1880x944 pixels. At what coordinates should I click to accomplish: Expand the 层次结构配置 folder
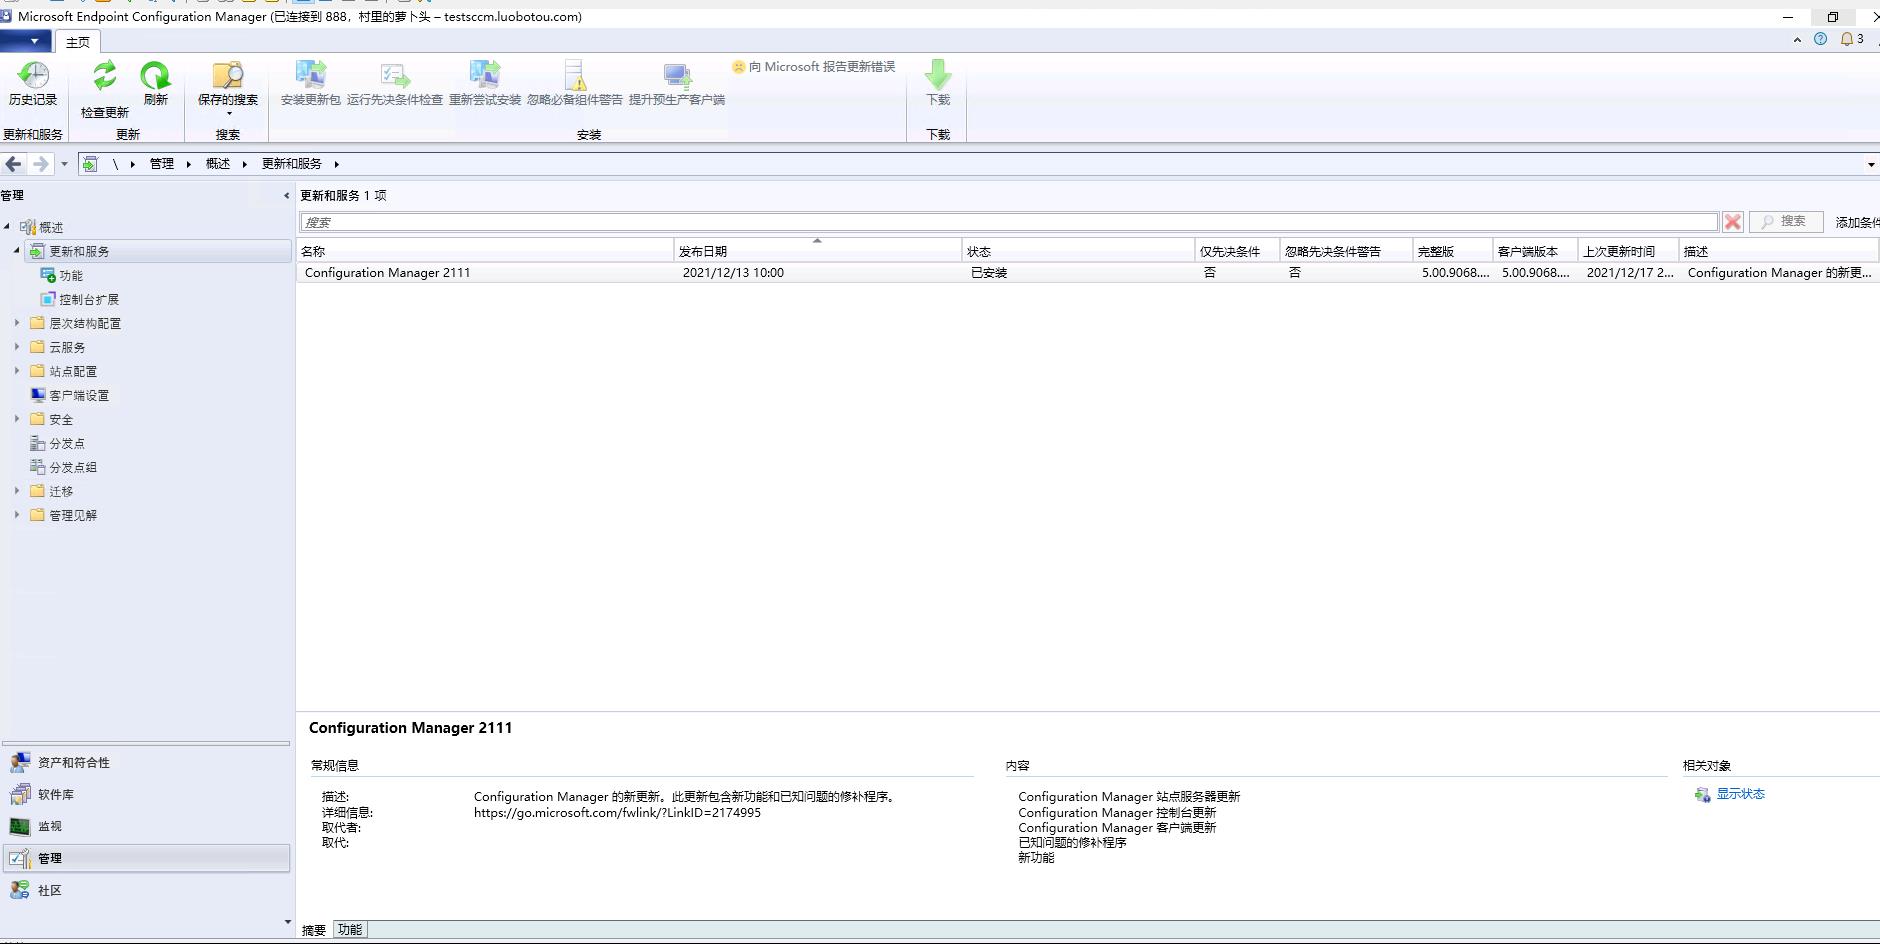(x=16, y=323)
